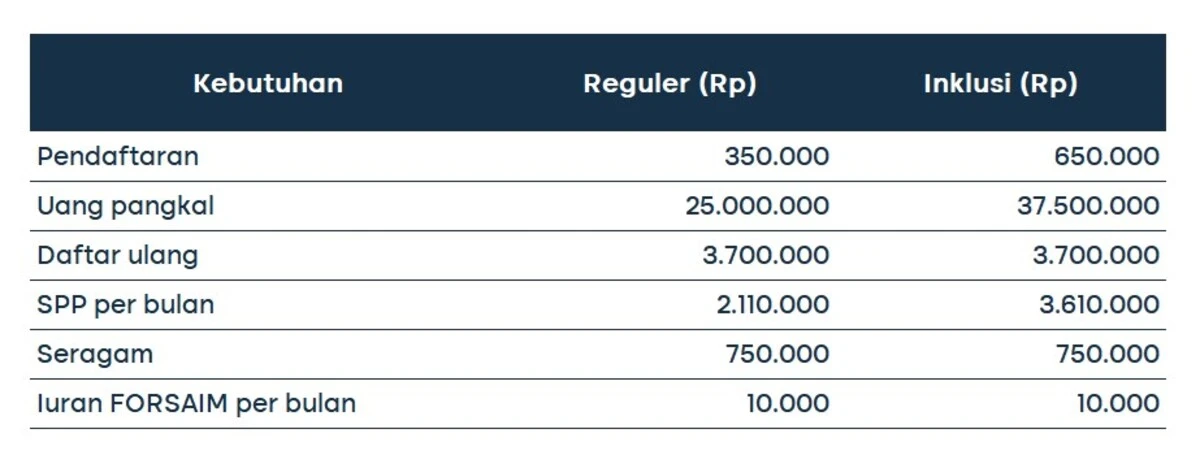Click the Reguler SPP value 2.110.000
This screenshot has width=1200, height=455.
pyautogui.click(x=773, y=305)
